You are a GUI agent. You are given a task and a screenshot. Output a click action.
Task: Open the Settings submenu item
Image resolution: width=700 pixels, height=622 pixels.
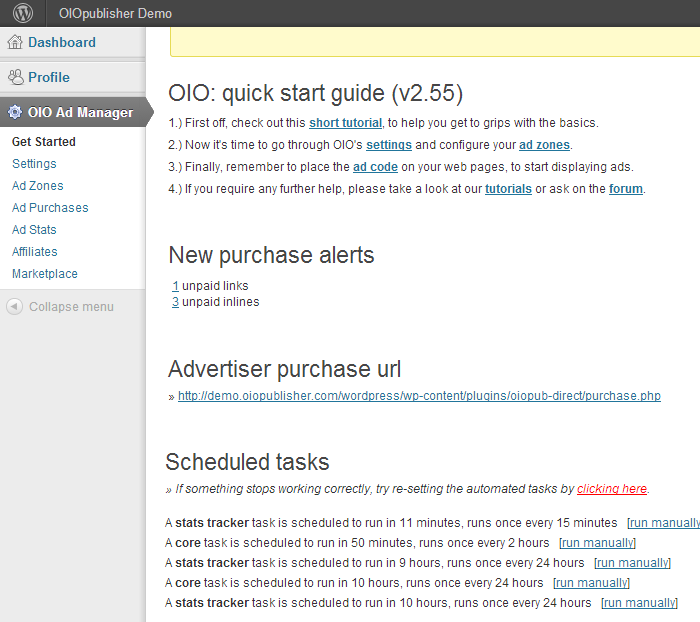(34, 163)
